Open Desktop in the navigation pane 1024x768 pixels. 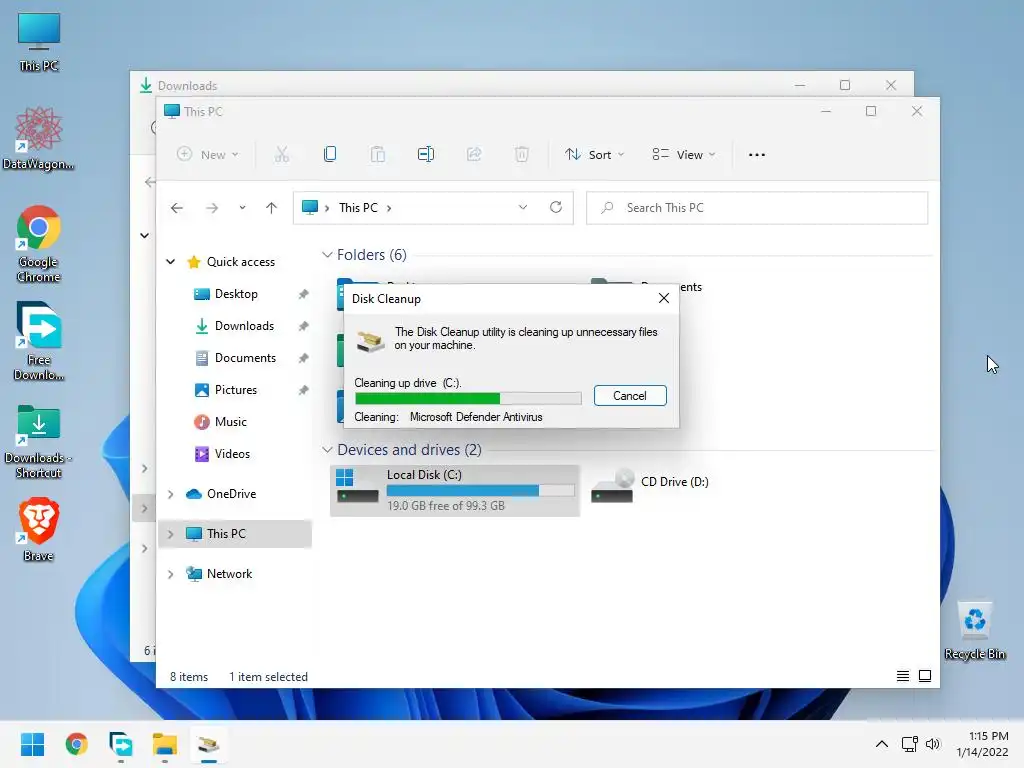(236, 294)
